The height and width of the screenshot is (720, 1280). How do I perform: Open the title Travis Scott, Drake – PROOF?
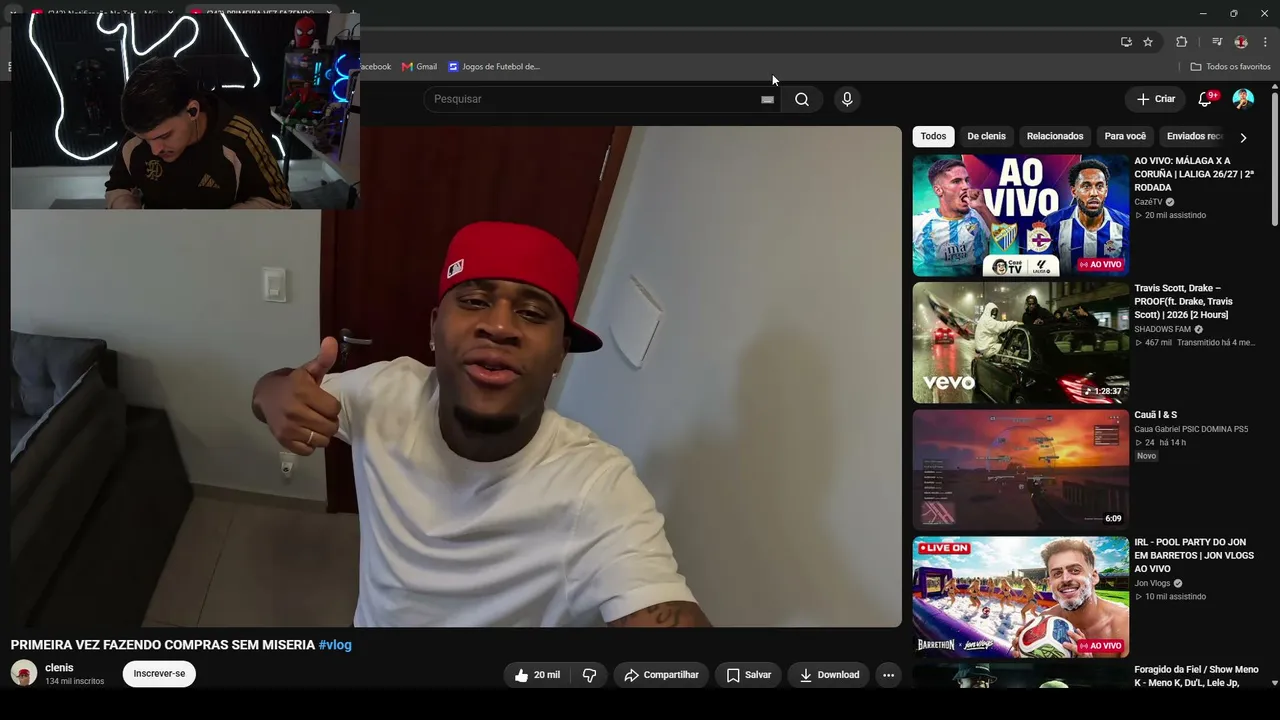coord(1184,301)
